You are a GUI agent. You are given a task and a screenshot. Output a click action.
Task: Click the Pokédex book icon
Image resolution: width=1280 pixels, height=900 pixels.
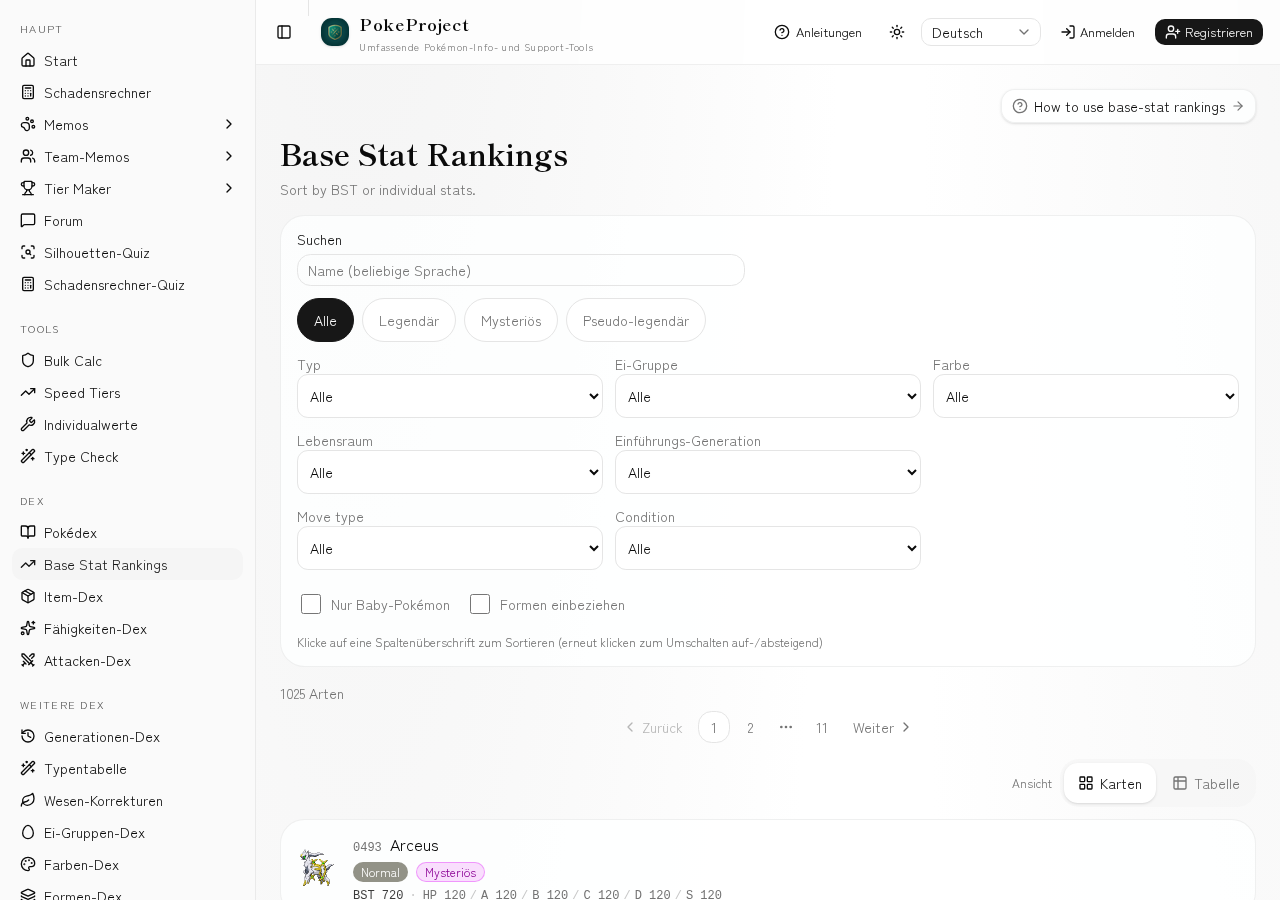click(x=28, y=532)
